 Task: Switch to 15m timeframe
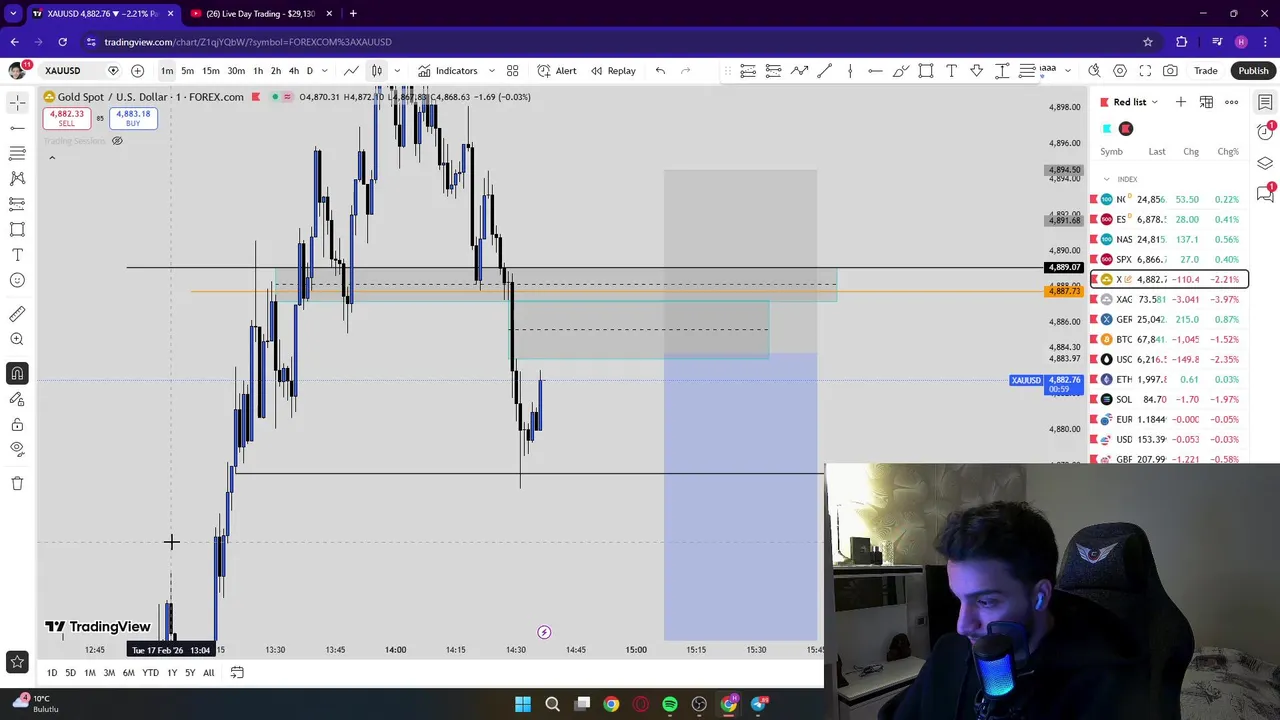[211, 70]
